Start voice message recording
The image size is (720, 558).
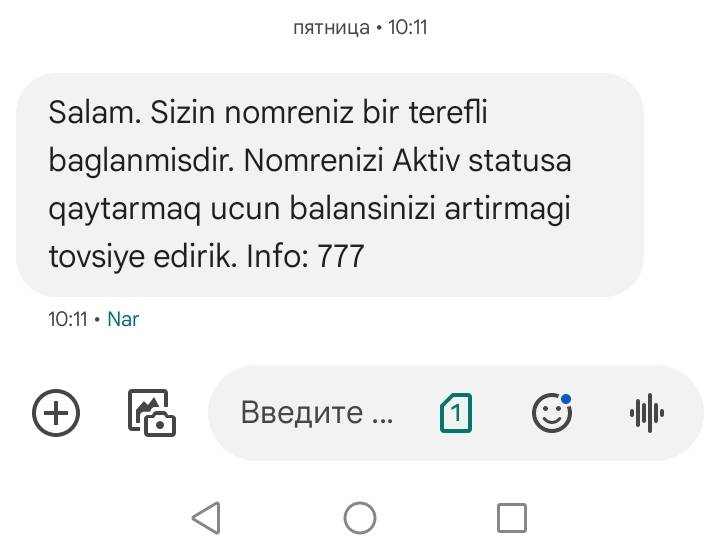click(x=647, y=413)
